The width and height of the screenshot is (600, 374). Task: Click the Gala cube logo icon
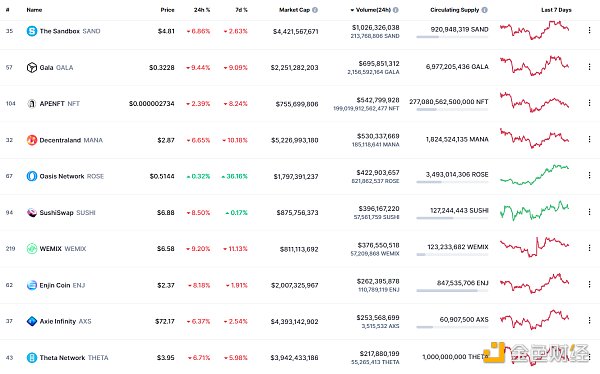32,67
